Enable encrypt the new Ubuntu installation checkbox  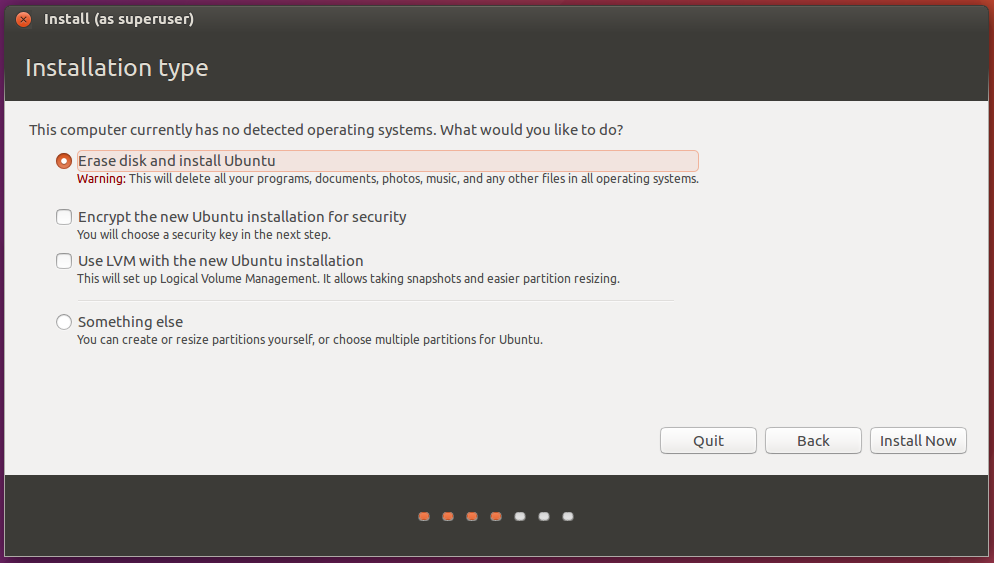63,217
